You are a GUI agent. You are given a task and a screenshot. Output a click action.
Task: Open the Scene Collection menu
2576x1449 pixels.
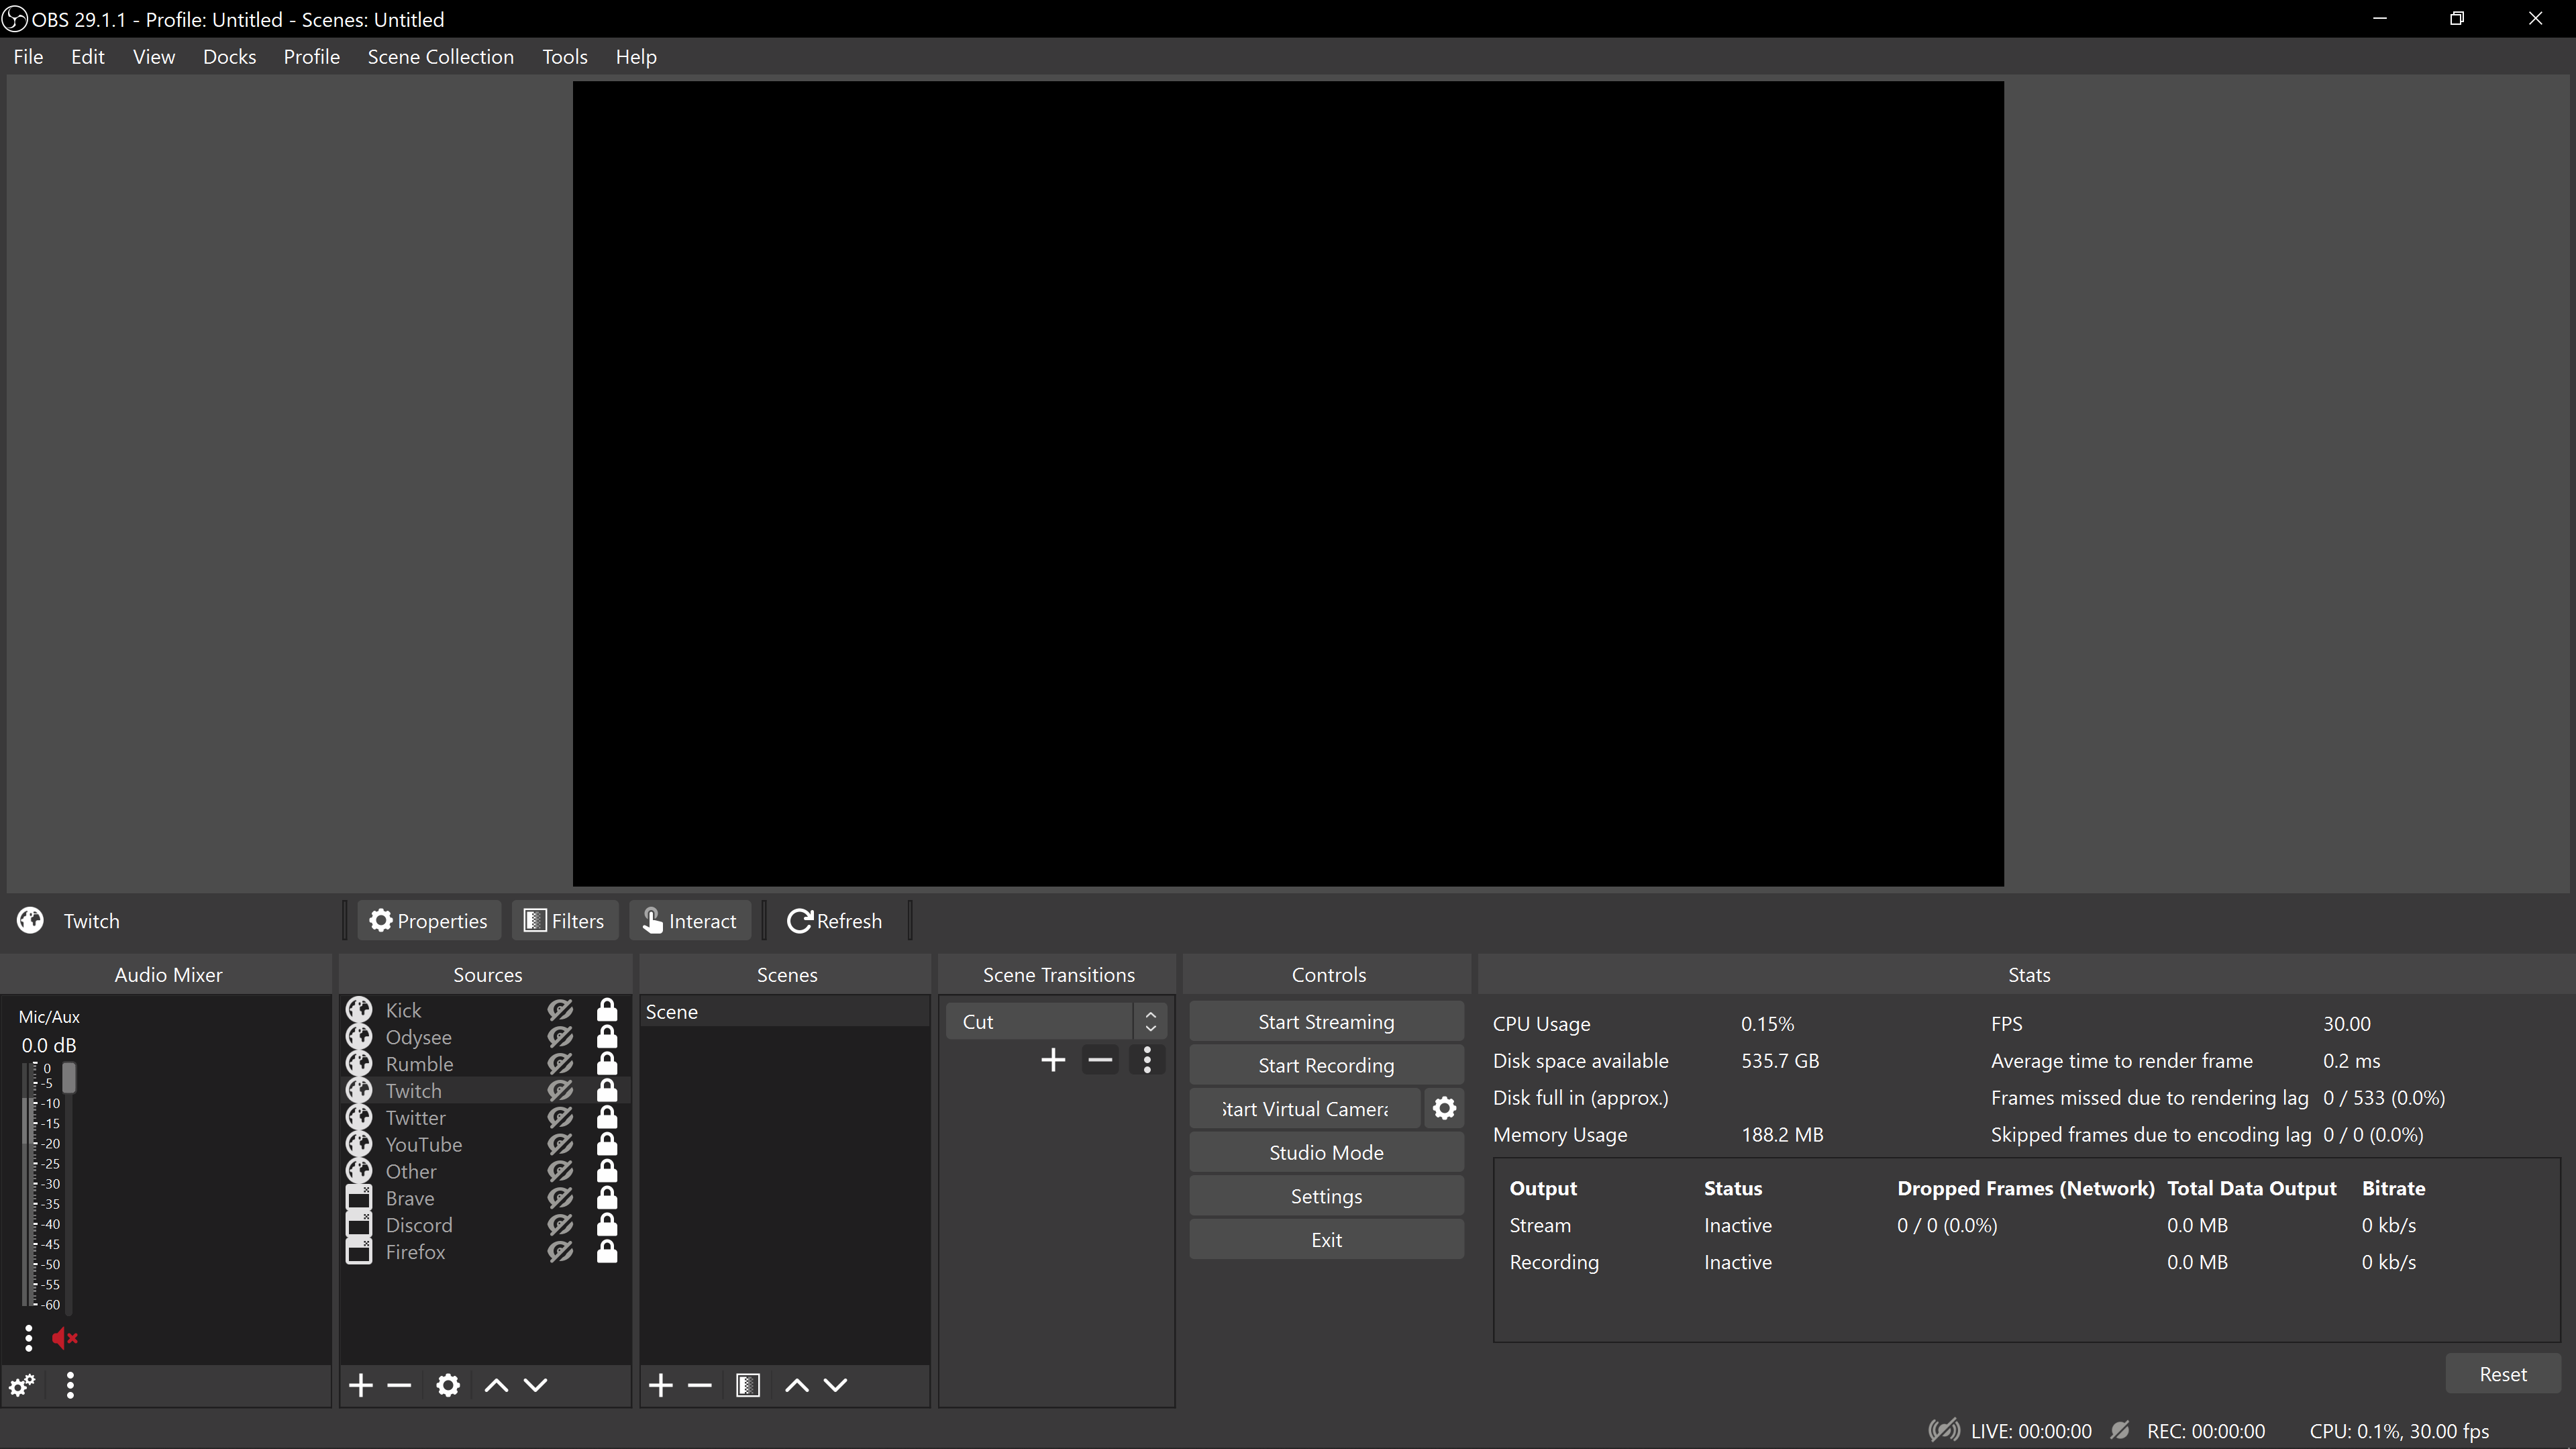[441, 57]
